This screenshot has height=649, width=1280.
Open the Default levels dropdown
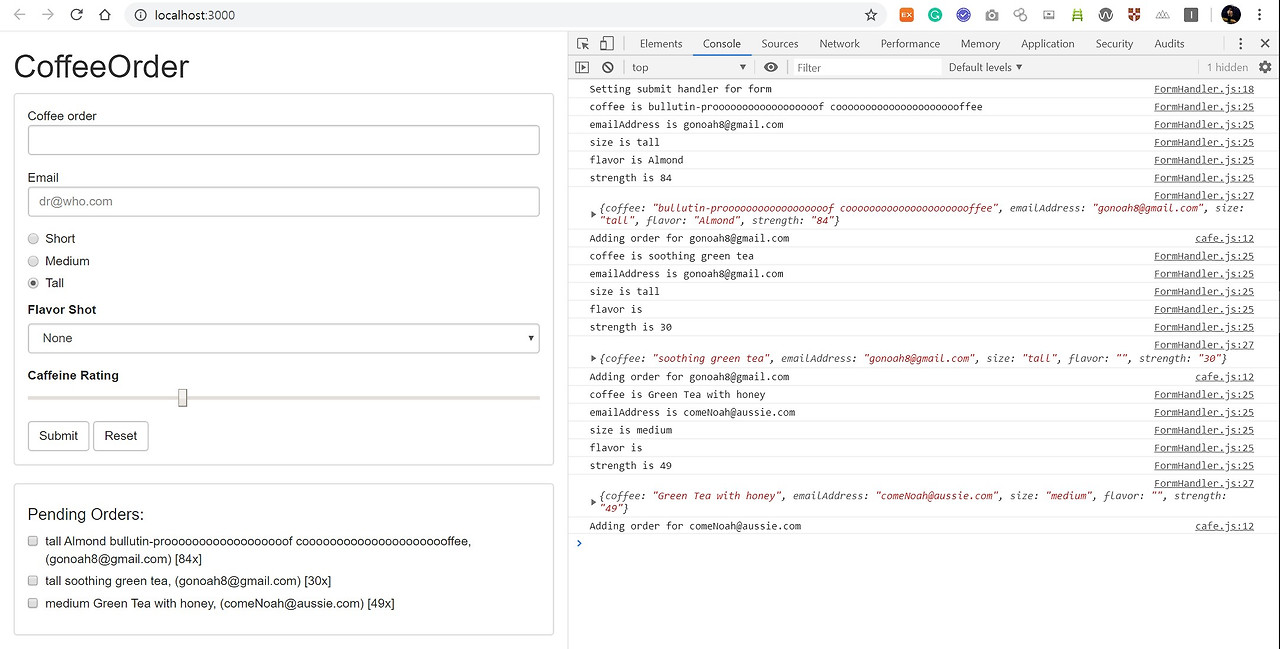[x=986, y=67]
